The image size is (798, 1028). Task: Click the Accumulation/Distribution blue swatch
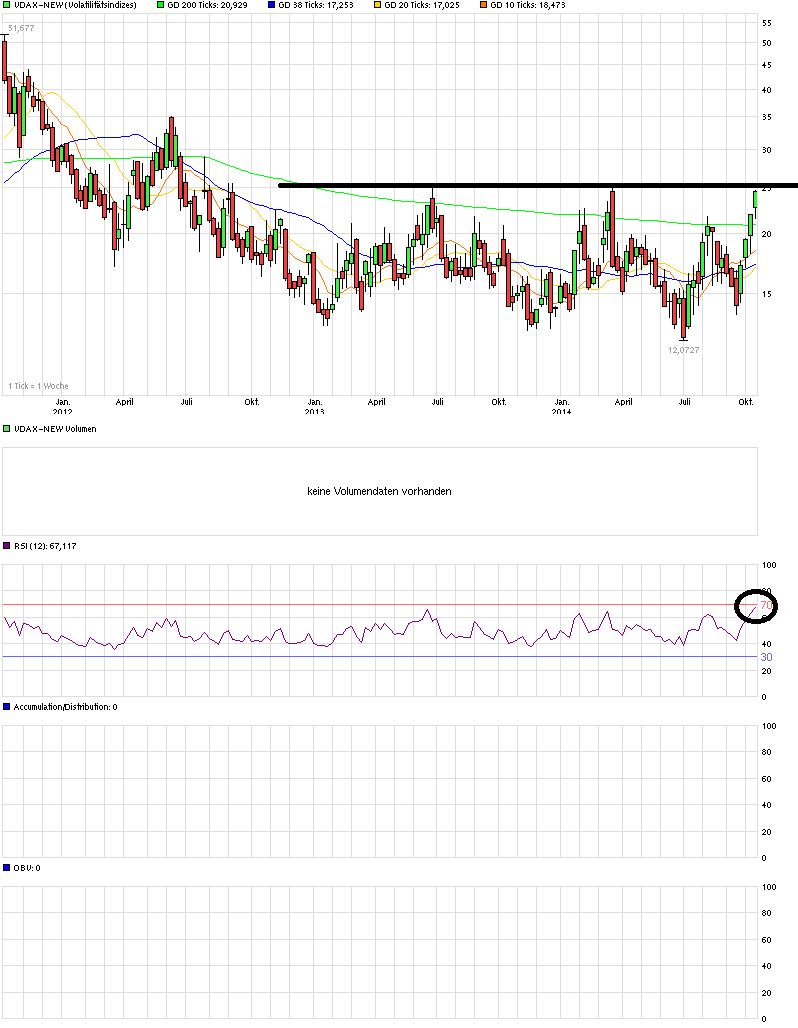pyautogui.click(x=7, y=707)
